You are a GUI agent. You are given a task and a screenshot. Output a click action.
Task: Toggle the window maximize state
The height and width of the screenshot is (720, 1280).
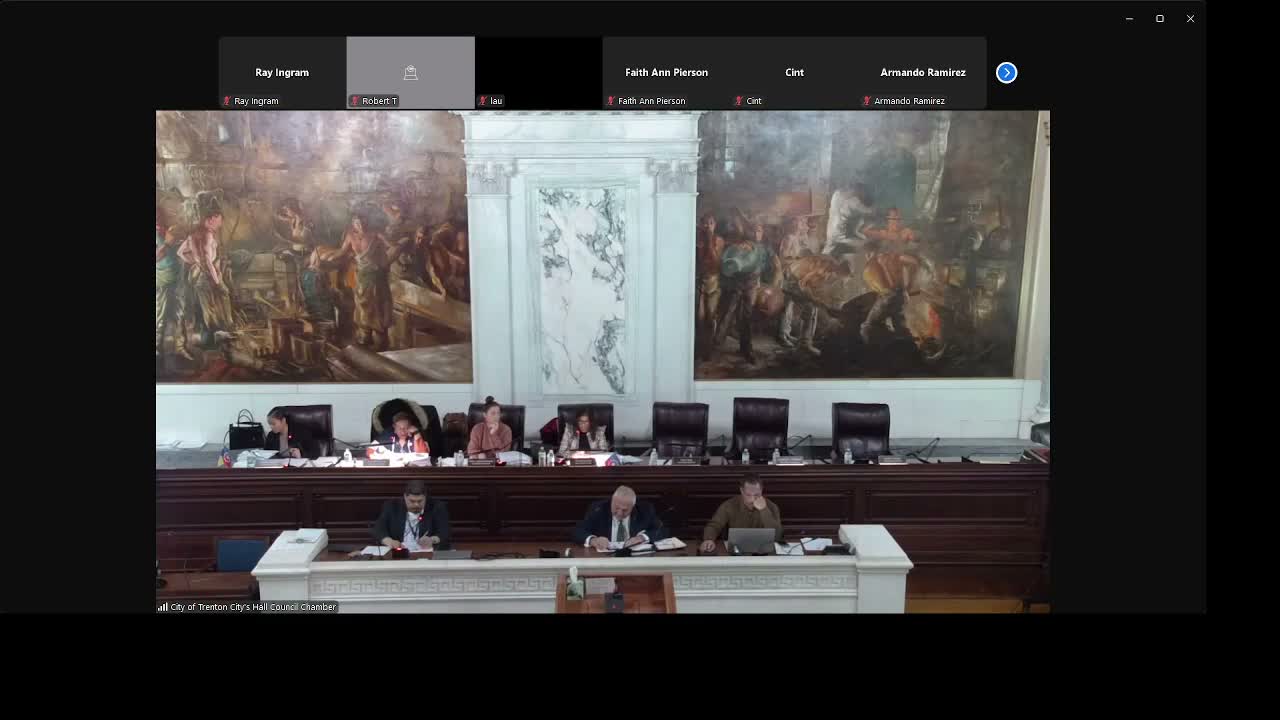(1159, 18)
